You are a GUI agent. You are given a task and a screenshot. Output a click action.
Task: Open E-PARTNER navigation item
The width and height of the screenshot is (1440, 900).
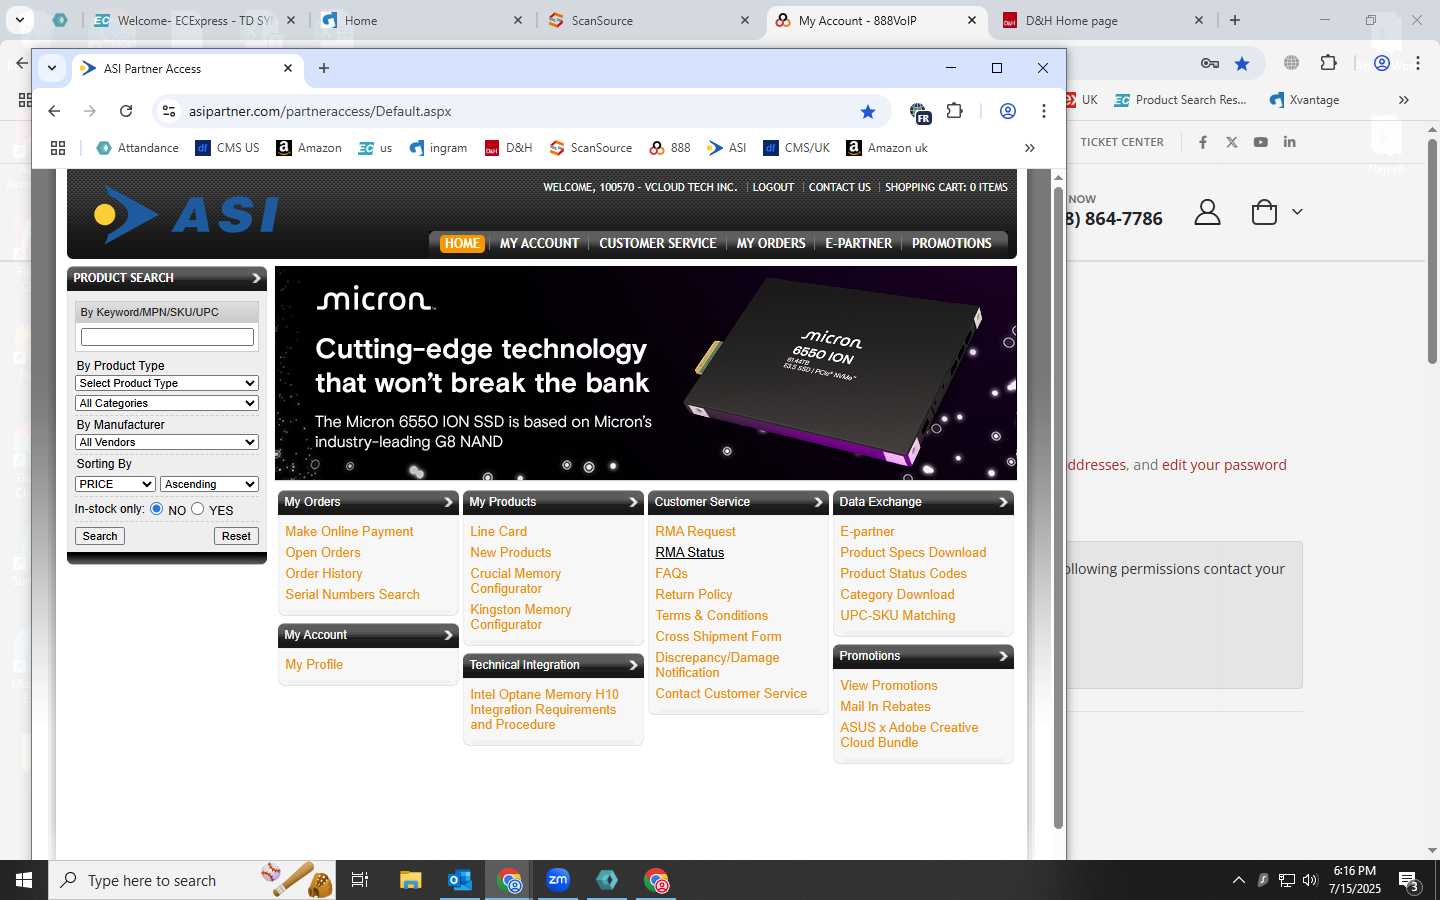pos(858,243)
